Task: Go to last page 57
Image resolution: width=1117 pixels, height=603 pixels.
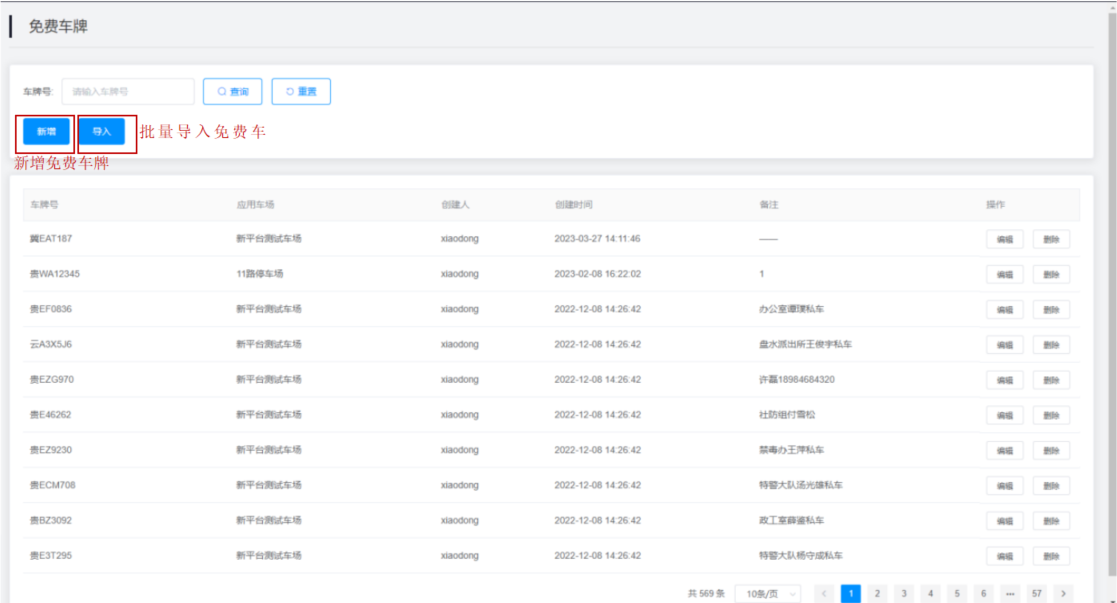Action: coord(1036,594)
